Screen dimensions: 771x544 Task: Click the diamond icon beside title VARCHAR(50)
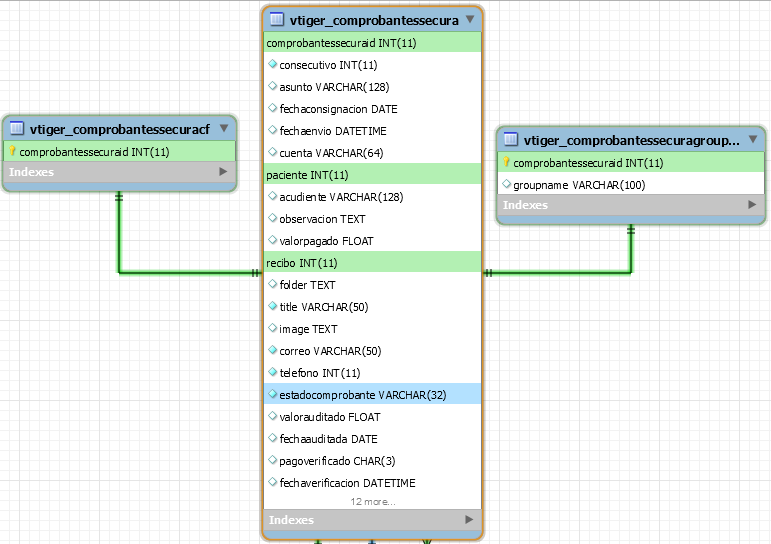(x=272, y=306)
